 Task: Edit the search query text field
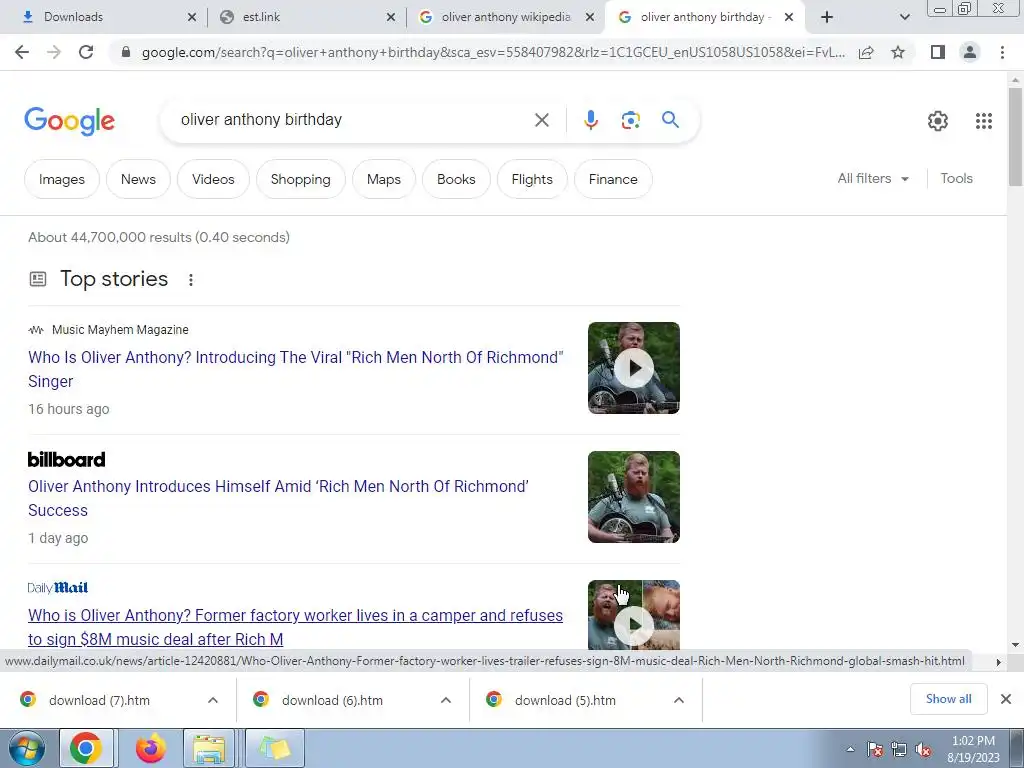353,120
